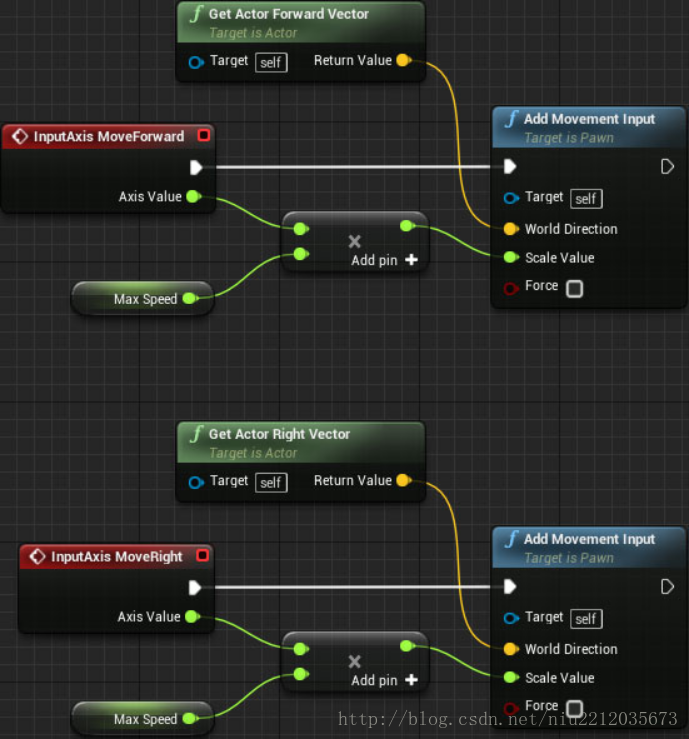689x739 pixels.
Task: Click the lower Add Movement Input exec output pin
Action: (667, 587)
